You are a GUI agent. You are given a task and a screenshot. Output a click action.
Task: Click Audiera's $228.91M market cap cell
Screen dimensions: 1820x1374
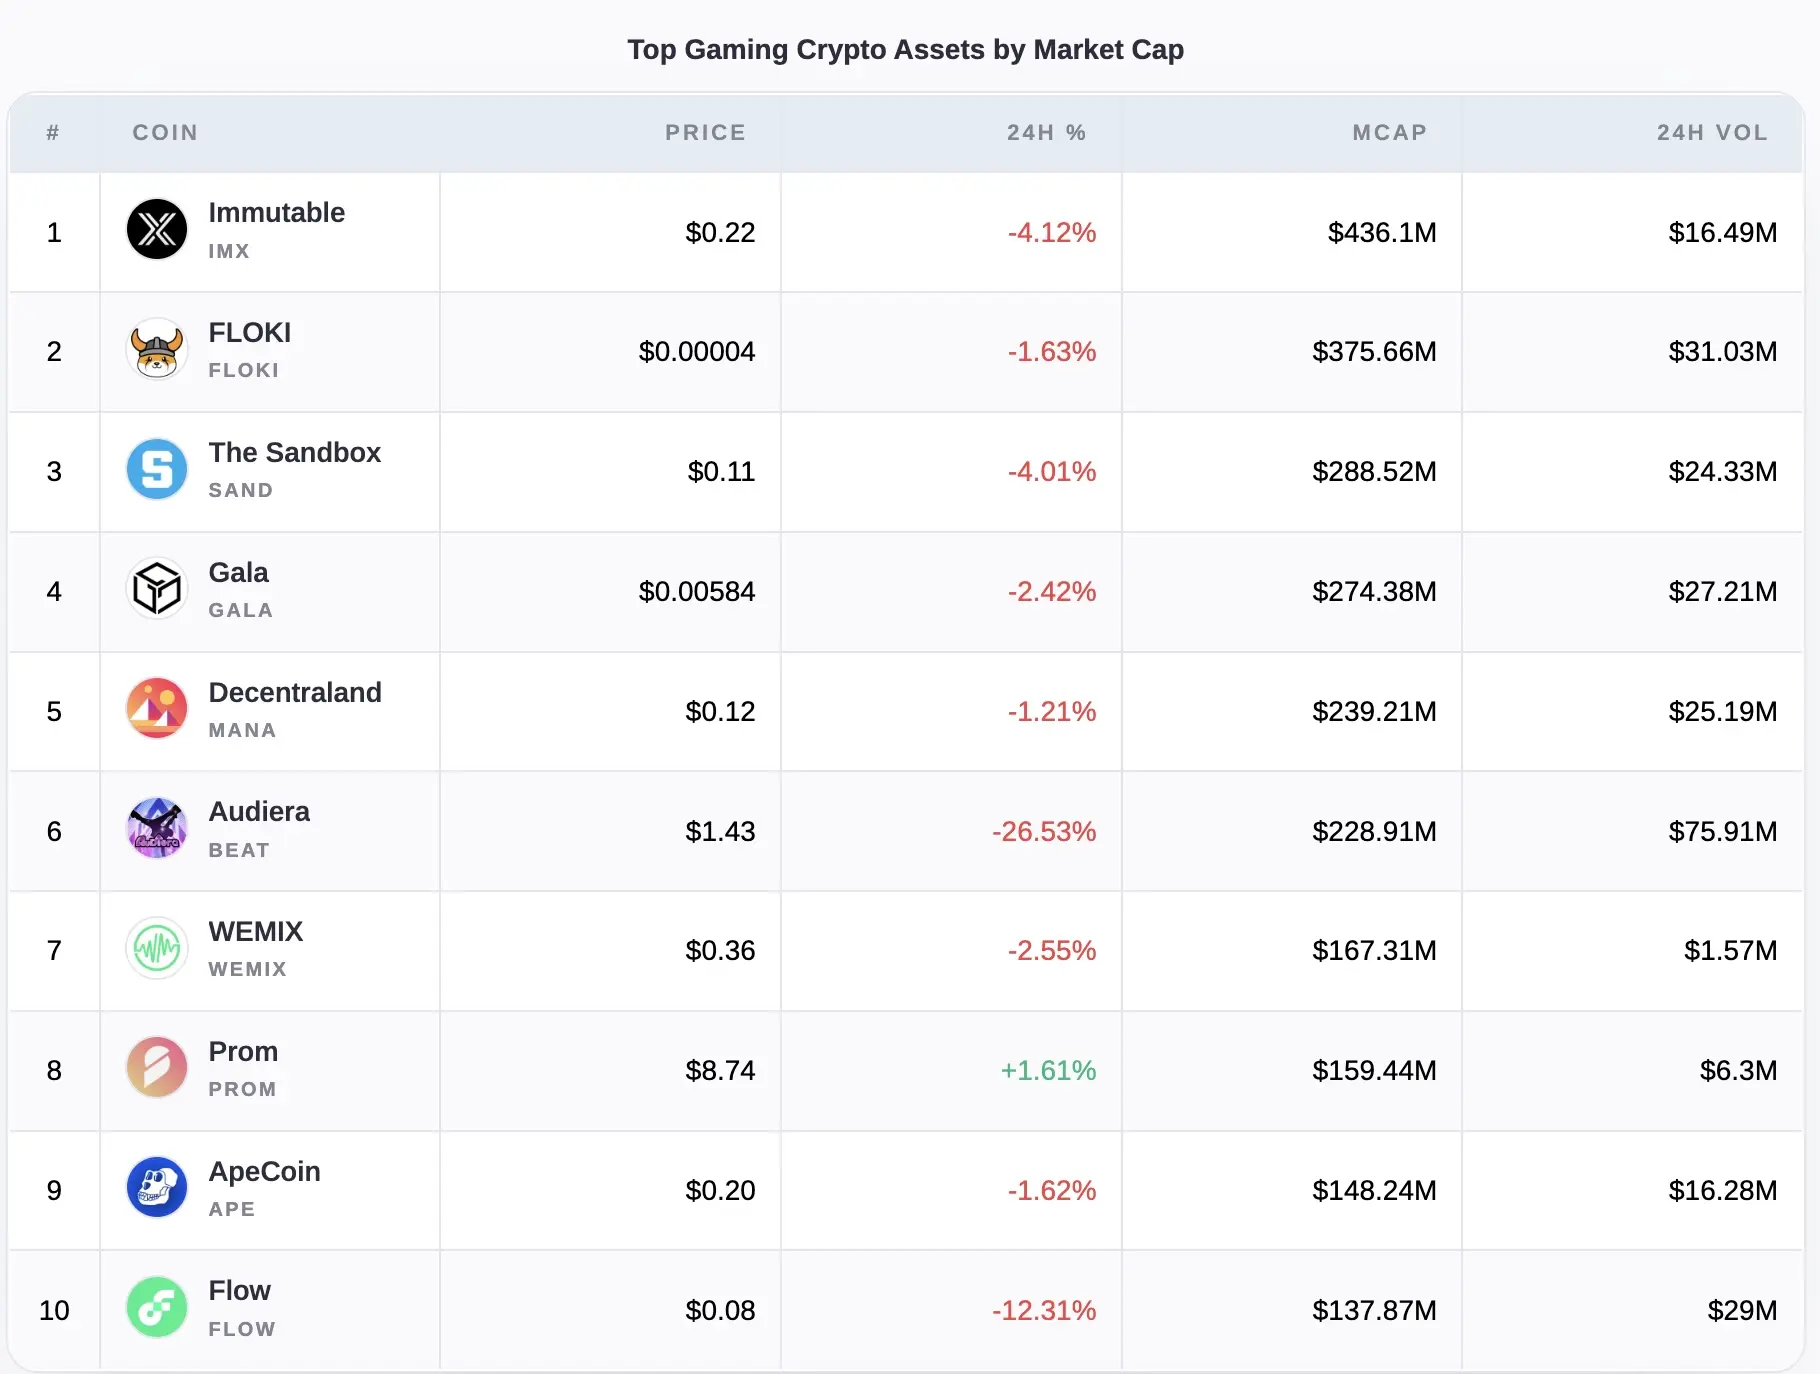(1374, 832)
